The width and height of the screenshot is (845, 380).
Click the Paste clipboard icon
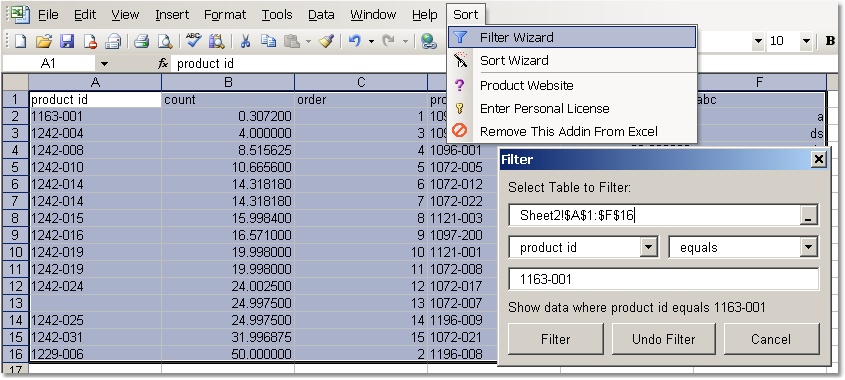[292, 41]
